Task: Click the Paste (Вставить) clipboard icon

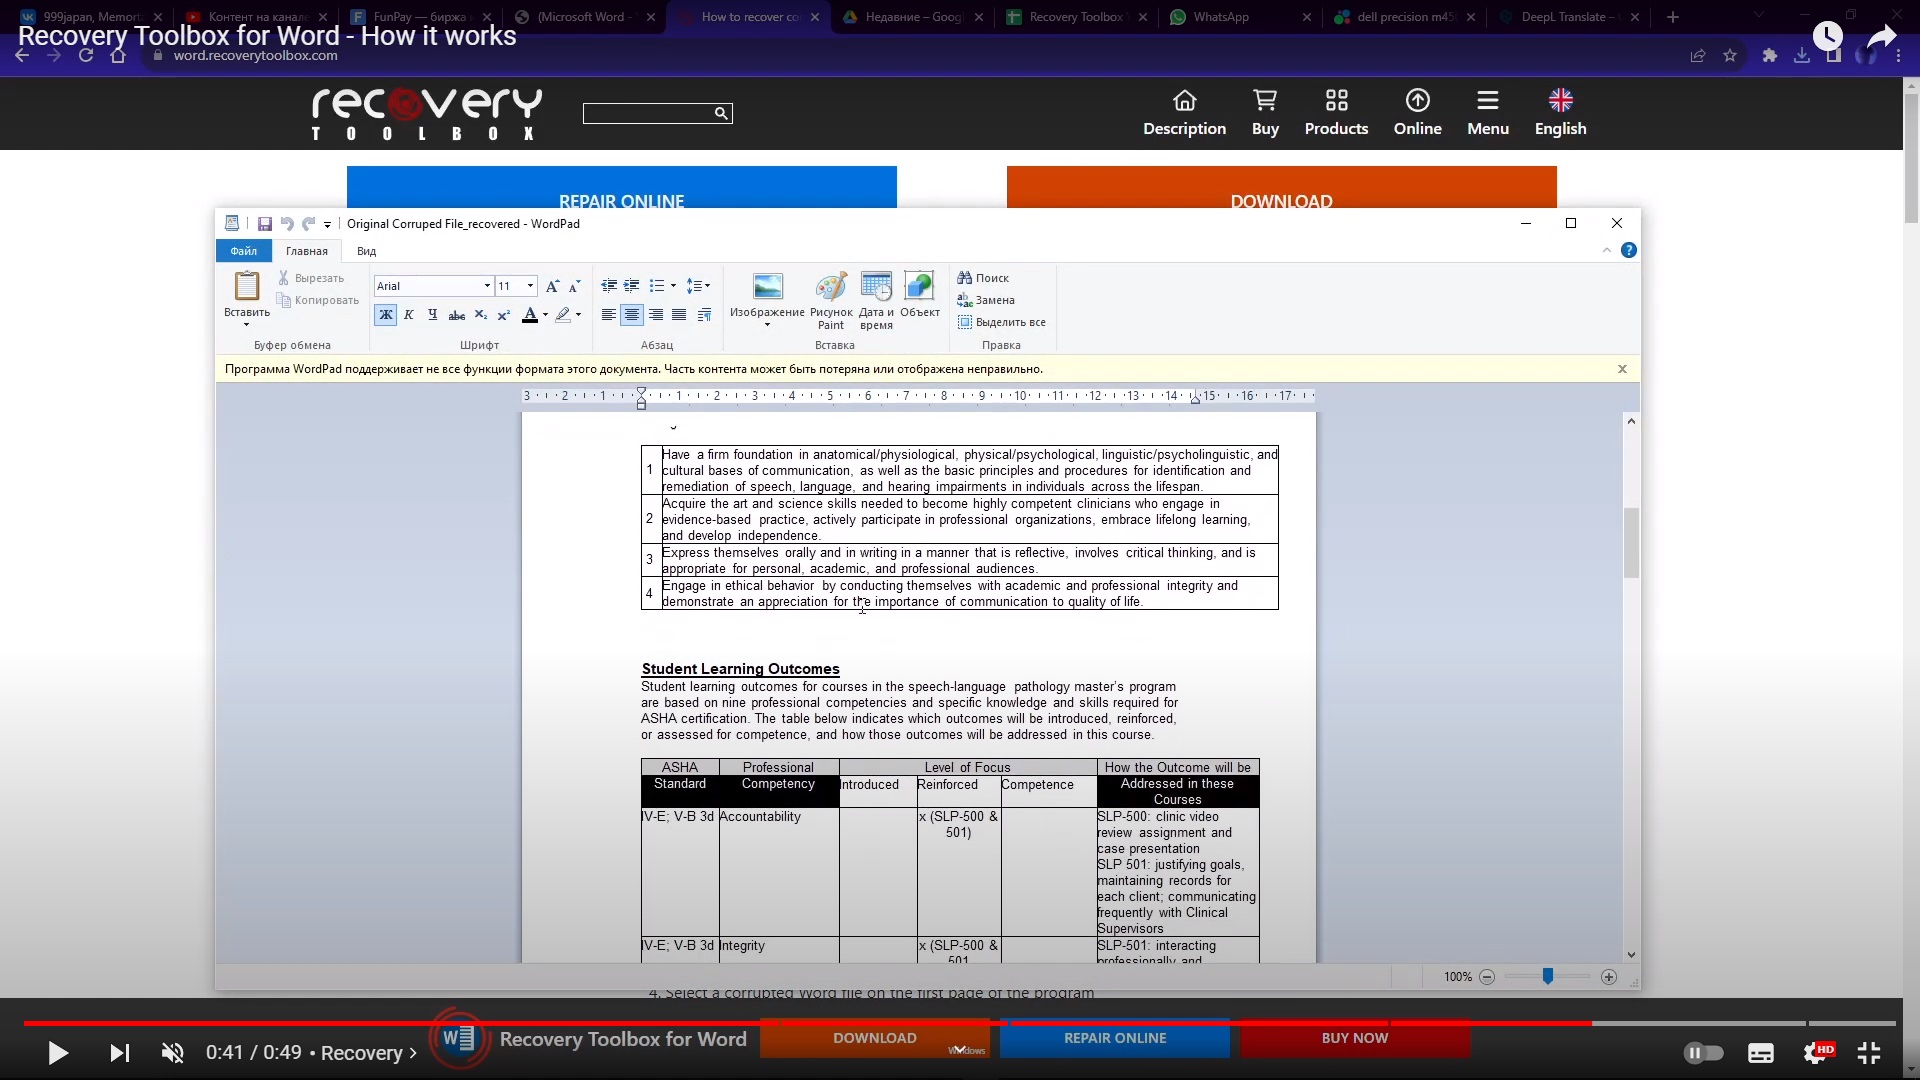Action: point(246,286)
